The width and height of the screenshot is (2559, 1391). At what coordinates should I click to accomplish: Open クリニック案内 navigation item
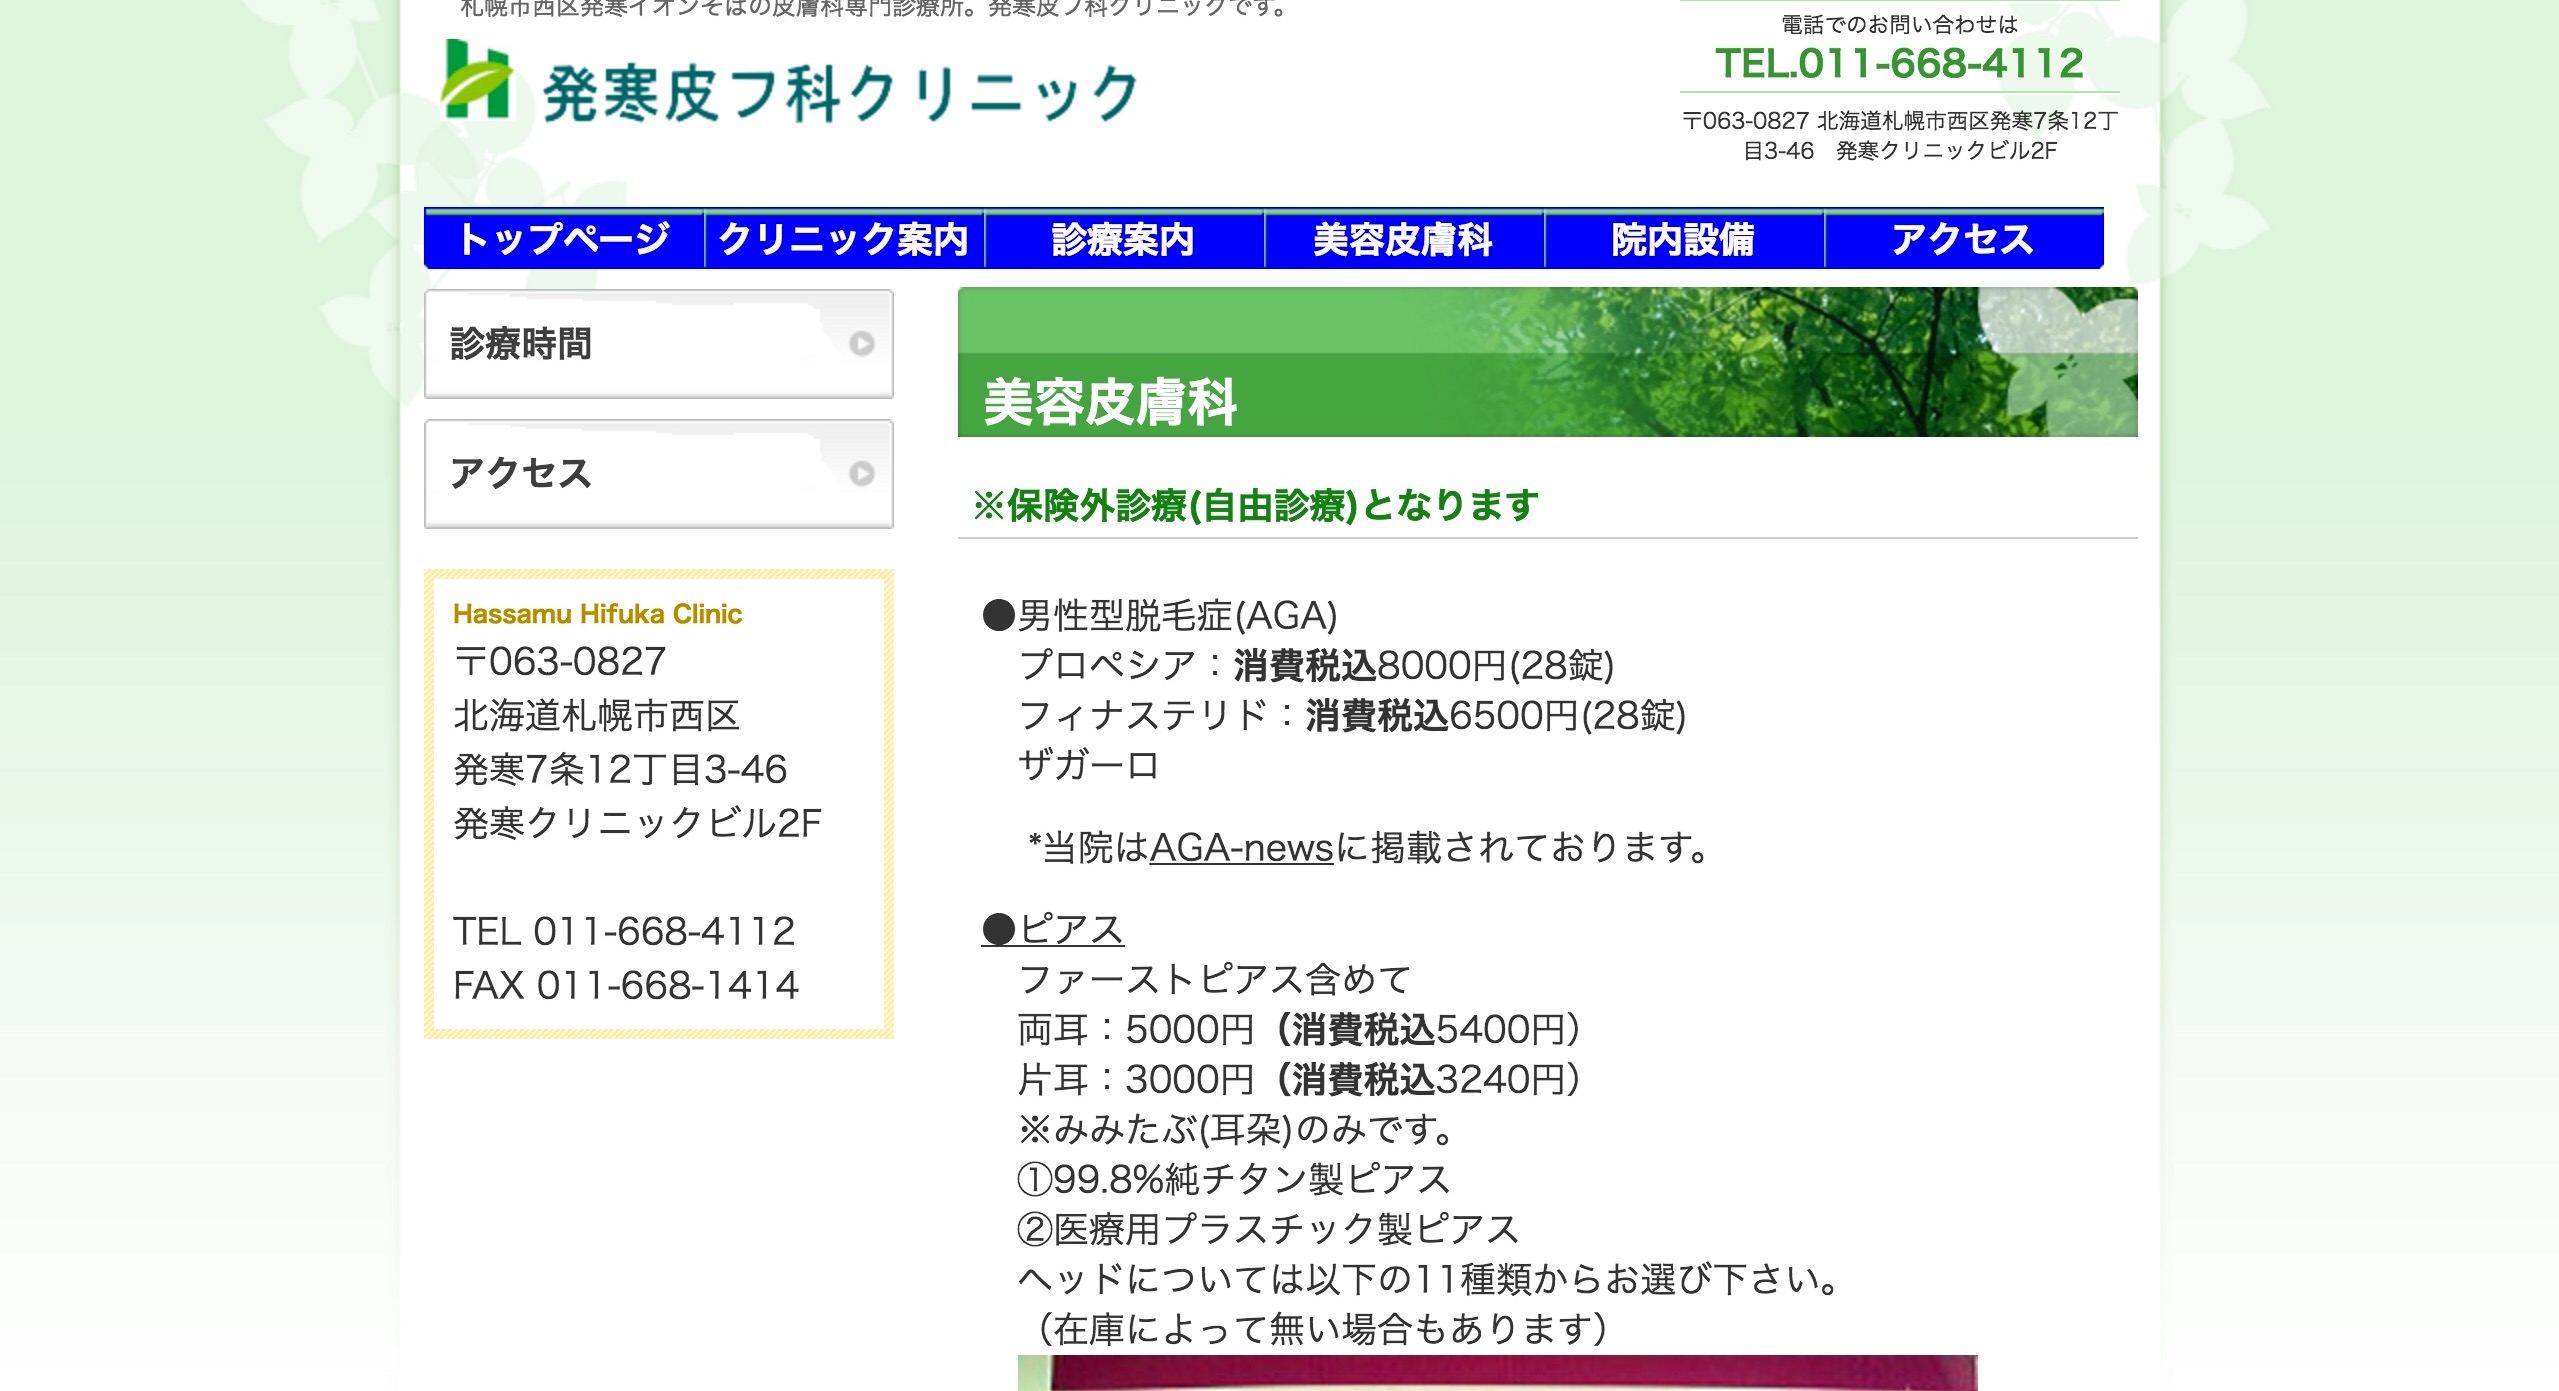[x=844, y=240]
